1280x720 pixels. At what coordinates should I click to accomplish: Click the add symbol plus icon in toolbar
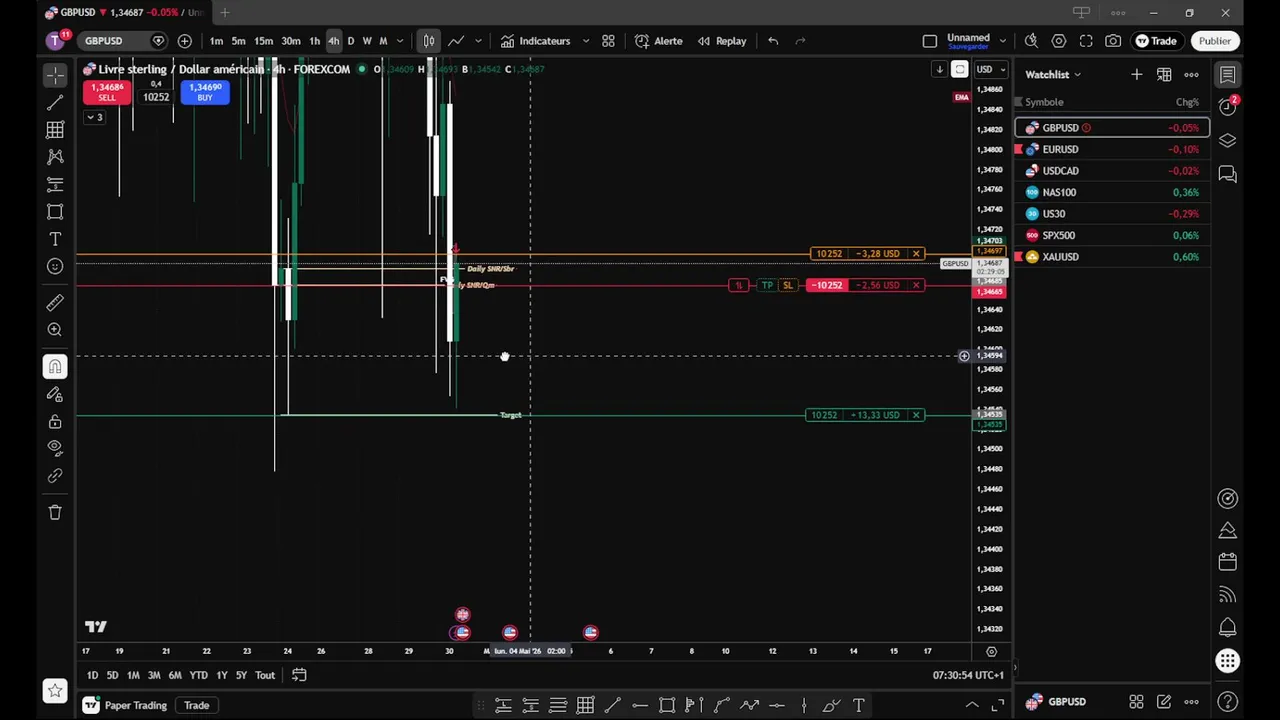point(184,41)
